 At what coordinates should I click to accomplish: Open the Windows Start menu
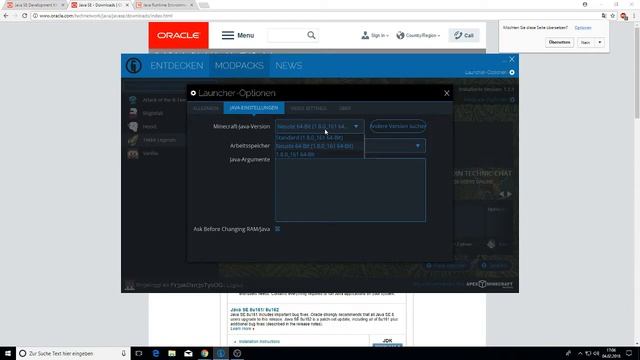[8, 353]
